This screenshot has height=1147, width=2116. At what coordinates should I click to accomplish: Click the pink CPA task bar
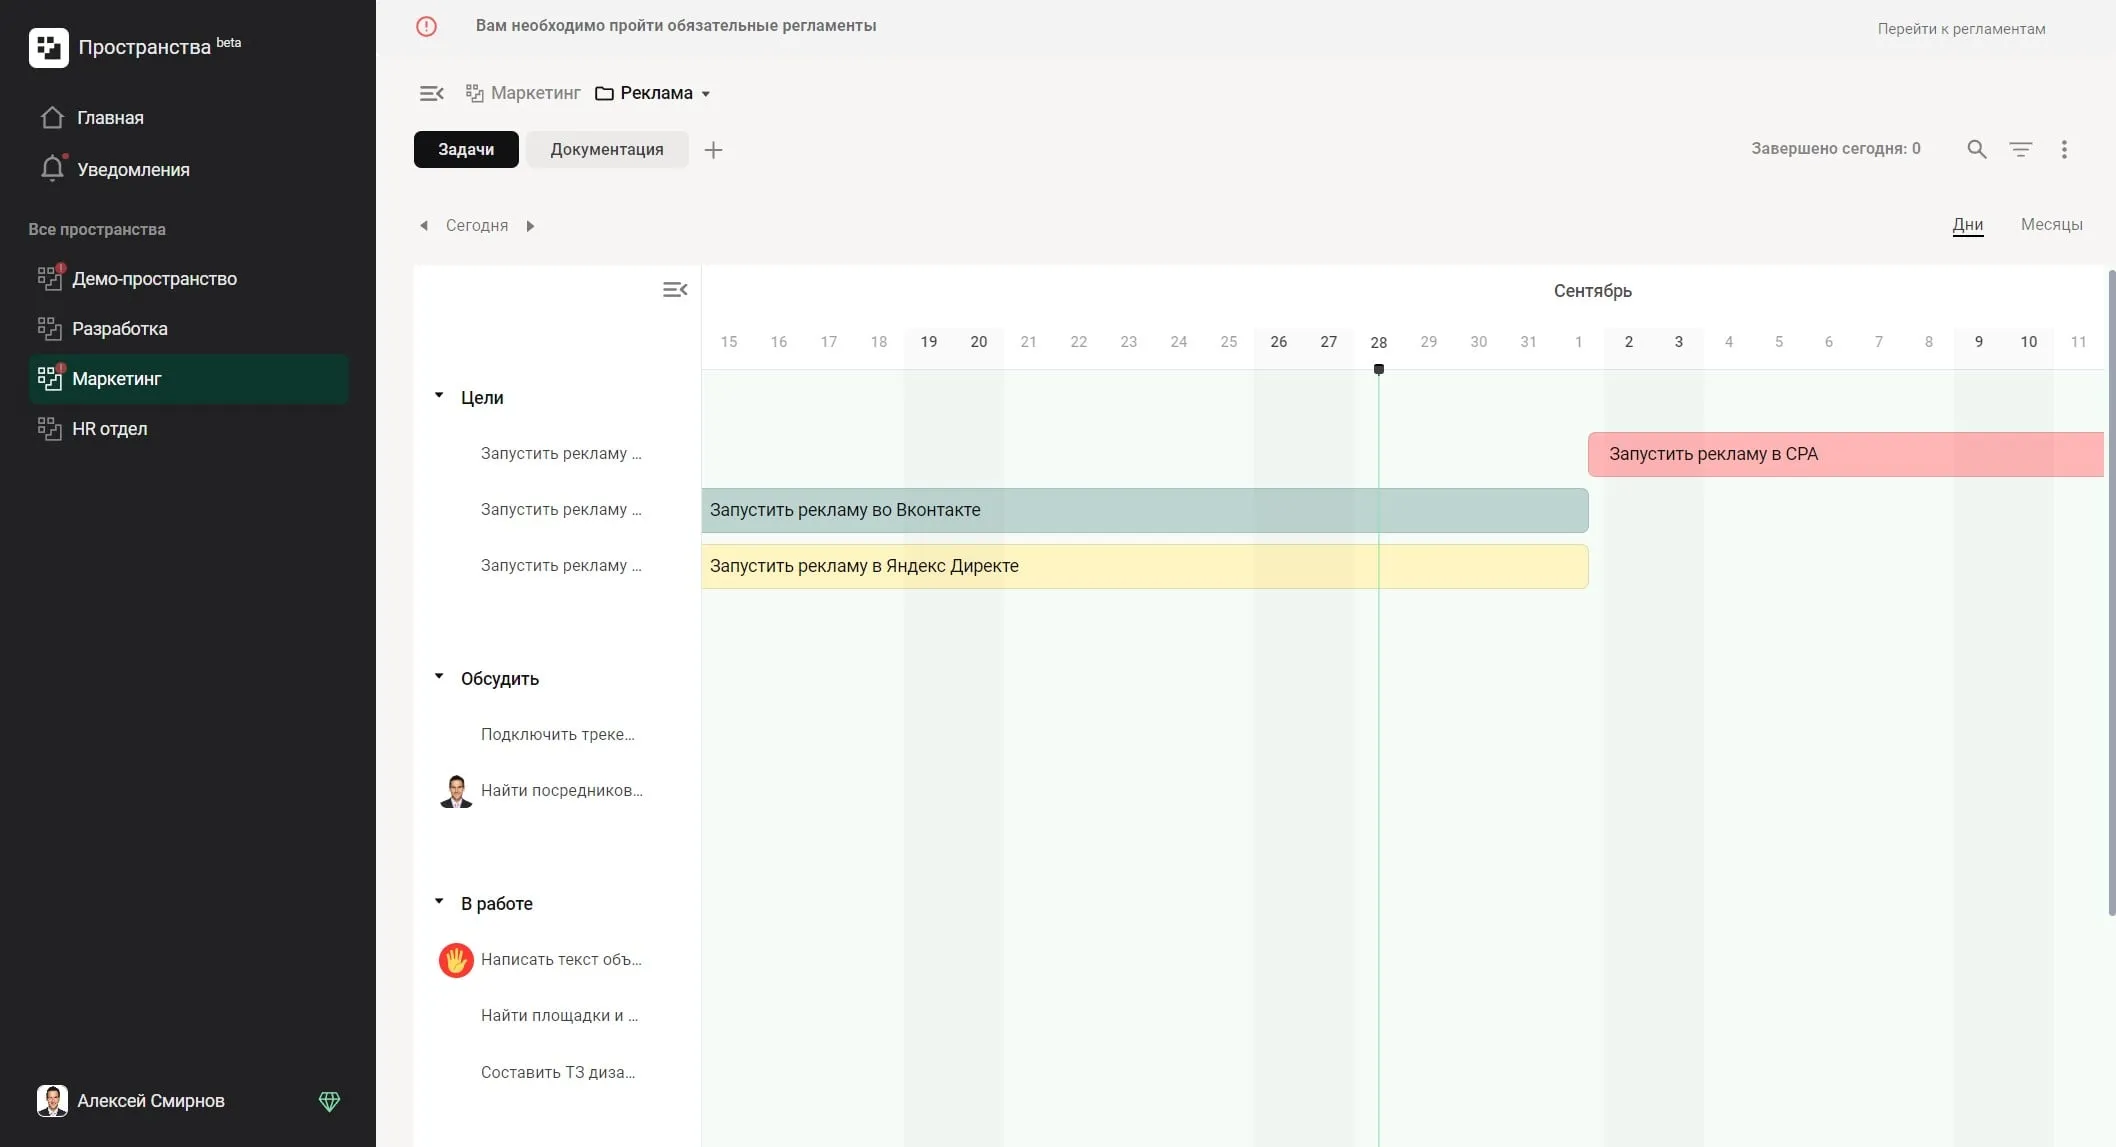(x=1845, y=454)
